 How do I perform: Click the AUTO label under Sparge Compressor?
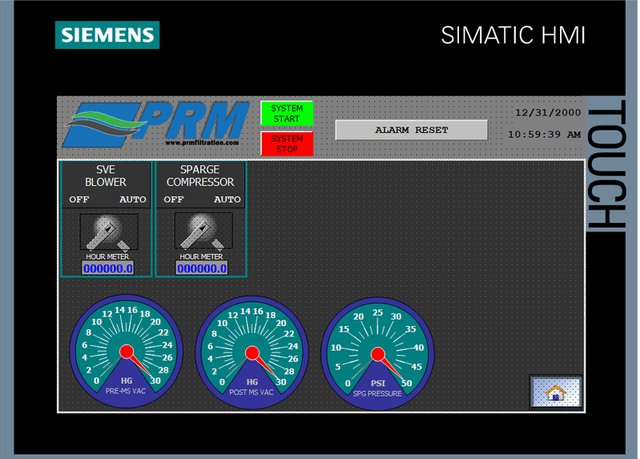pos(227,200)
